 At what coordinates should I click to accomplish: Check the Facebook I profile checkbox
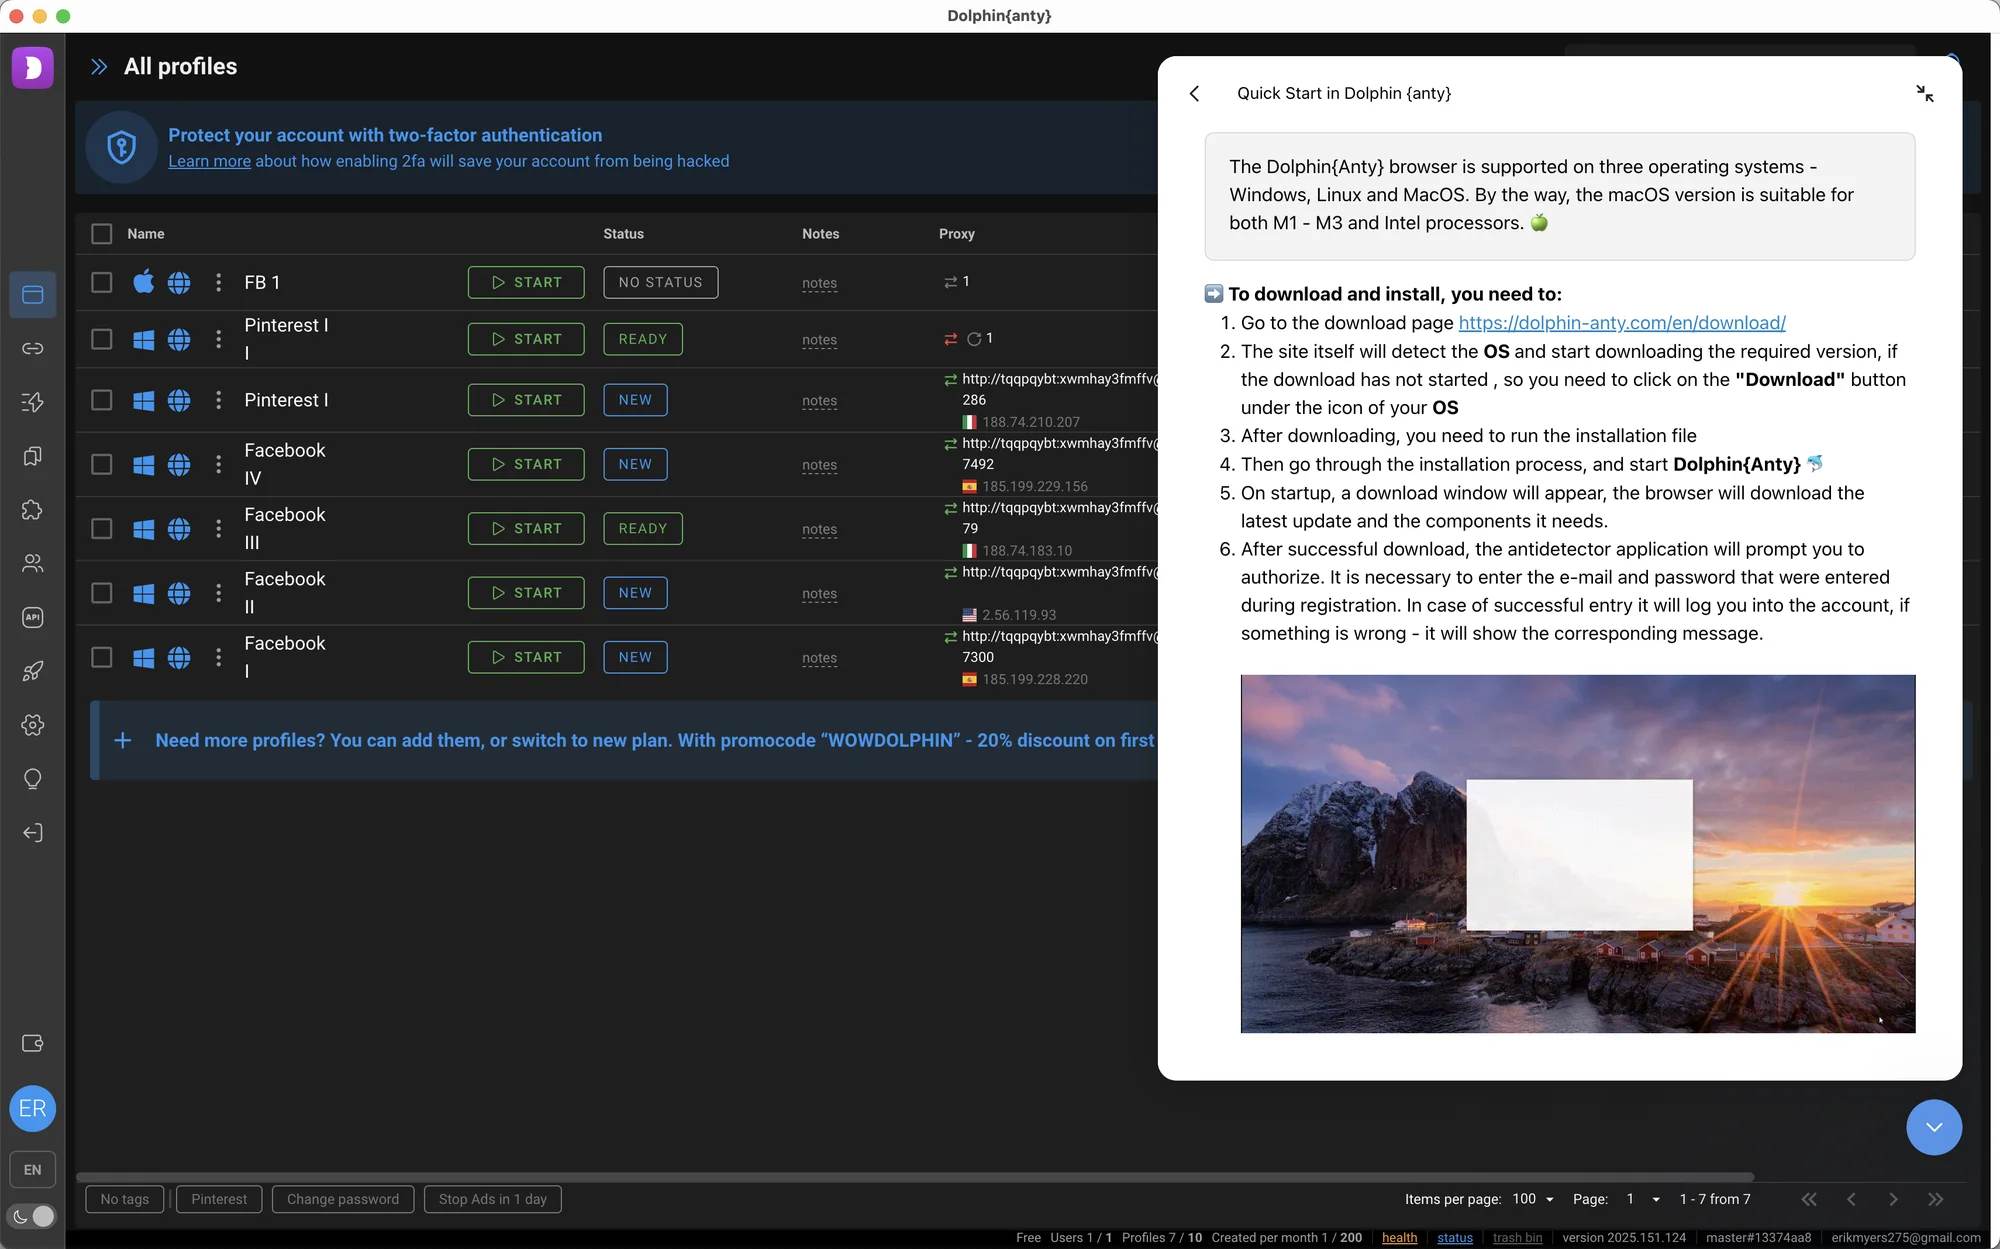pos(101,657)
